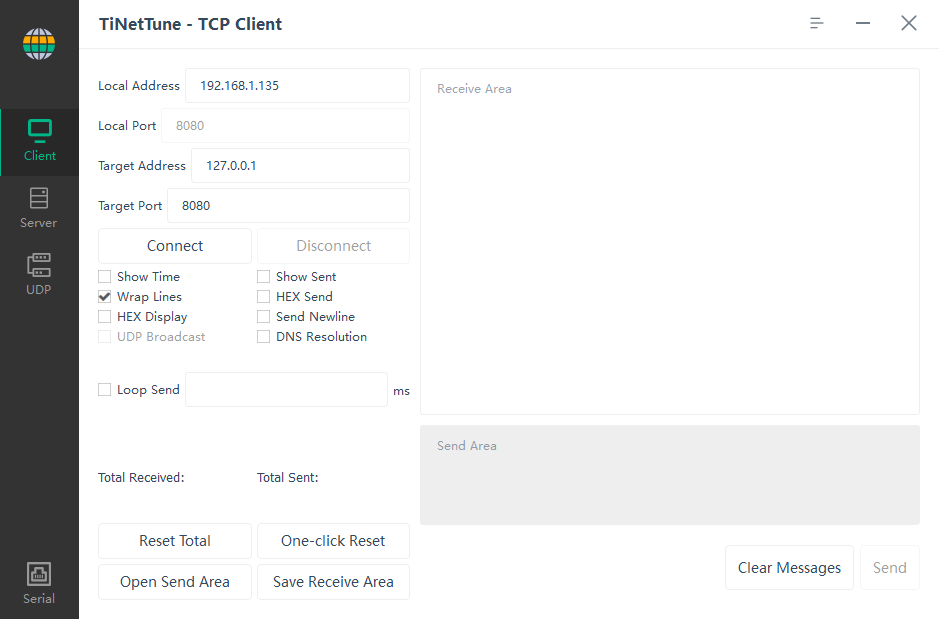Switch to Server mode in the sidebar

(x=39, y=208)
